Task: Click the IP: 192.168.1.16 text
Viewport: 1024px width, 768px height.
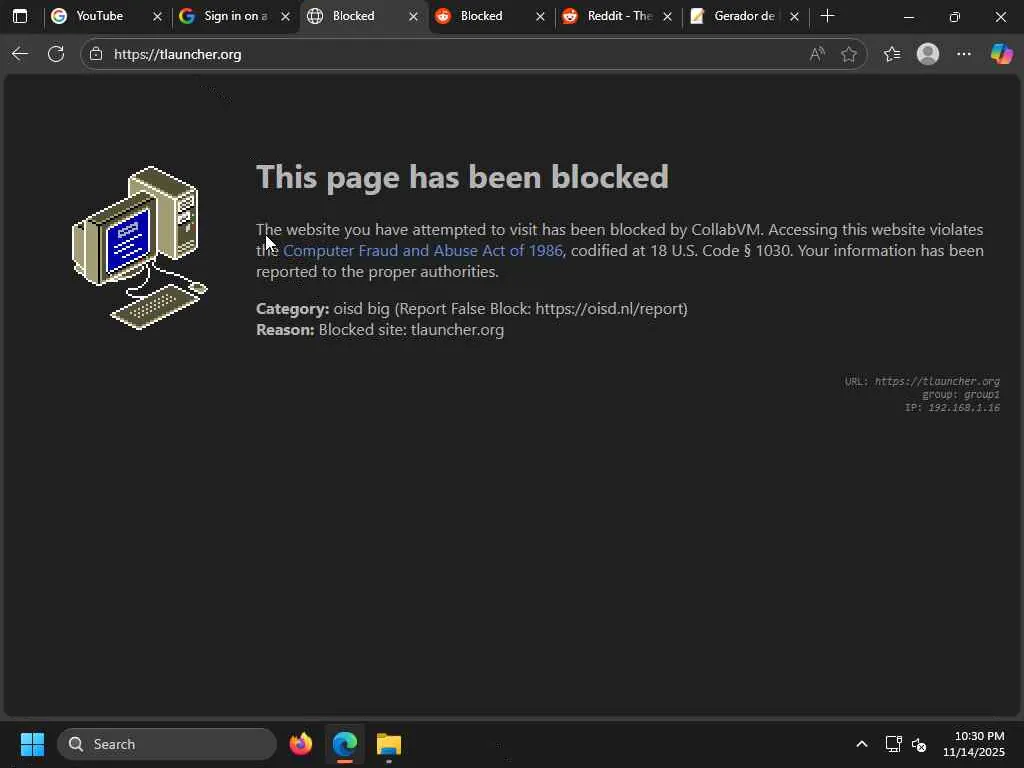Action: point(952,408)
